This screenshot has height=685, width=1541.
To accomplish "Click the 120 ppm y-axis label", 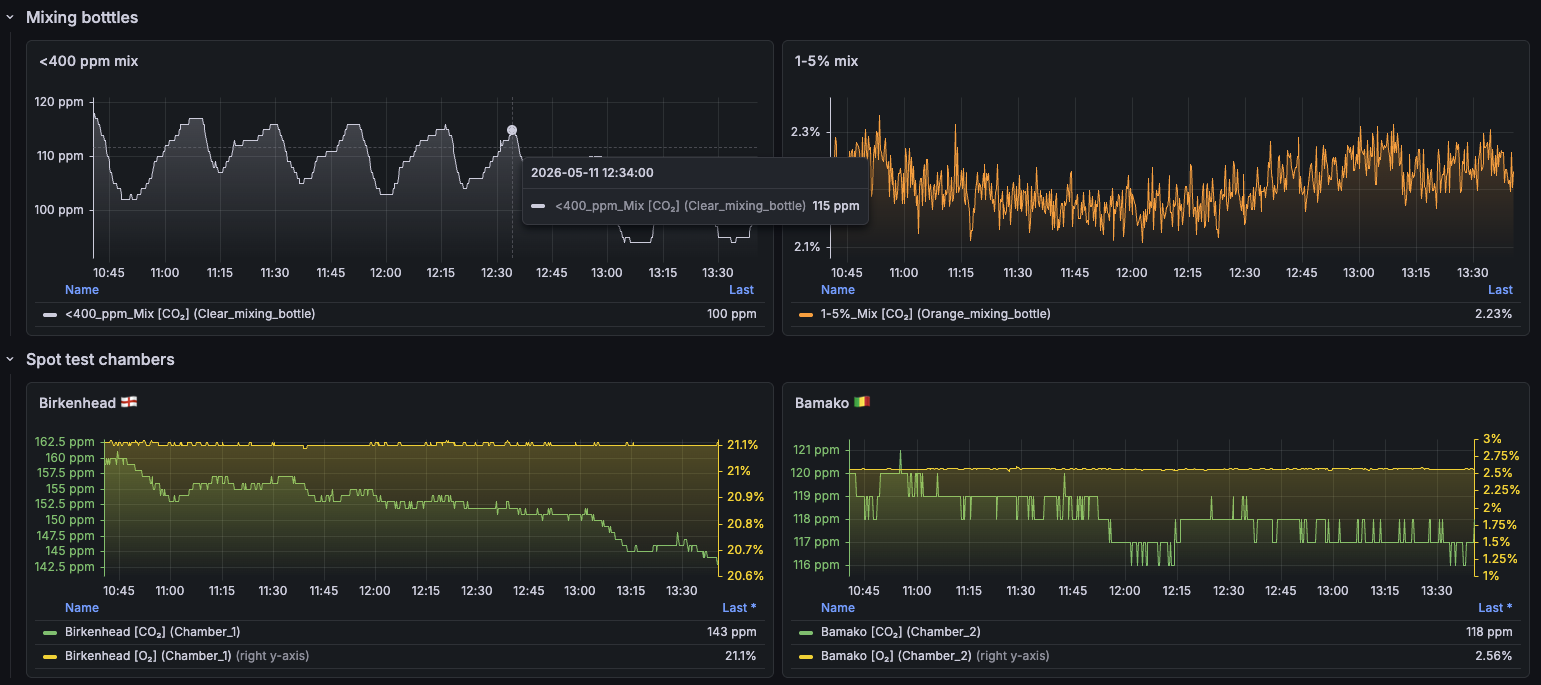I will pyautogui.click(x=59, y=102).
